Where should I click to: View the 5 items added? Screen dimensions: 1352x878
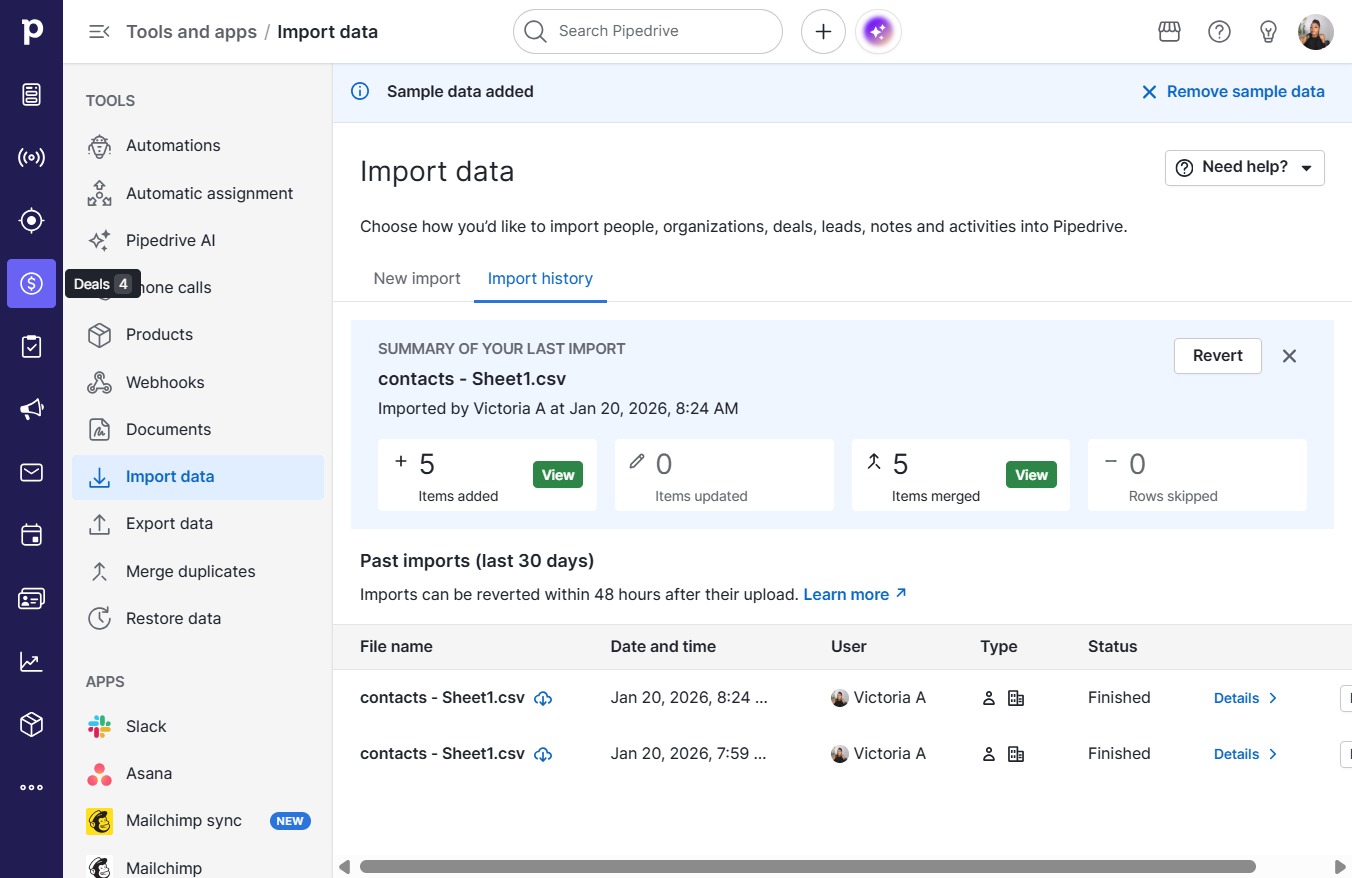pyautogui.click(x=558, y=475)
